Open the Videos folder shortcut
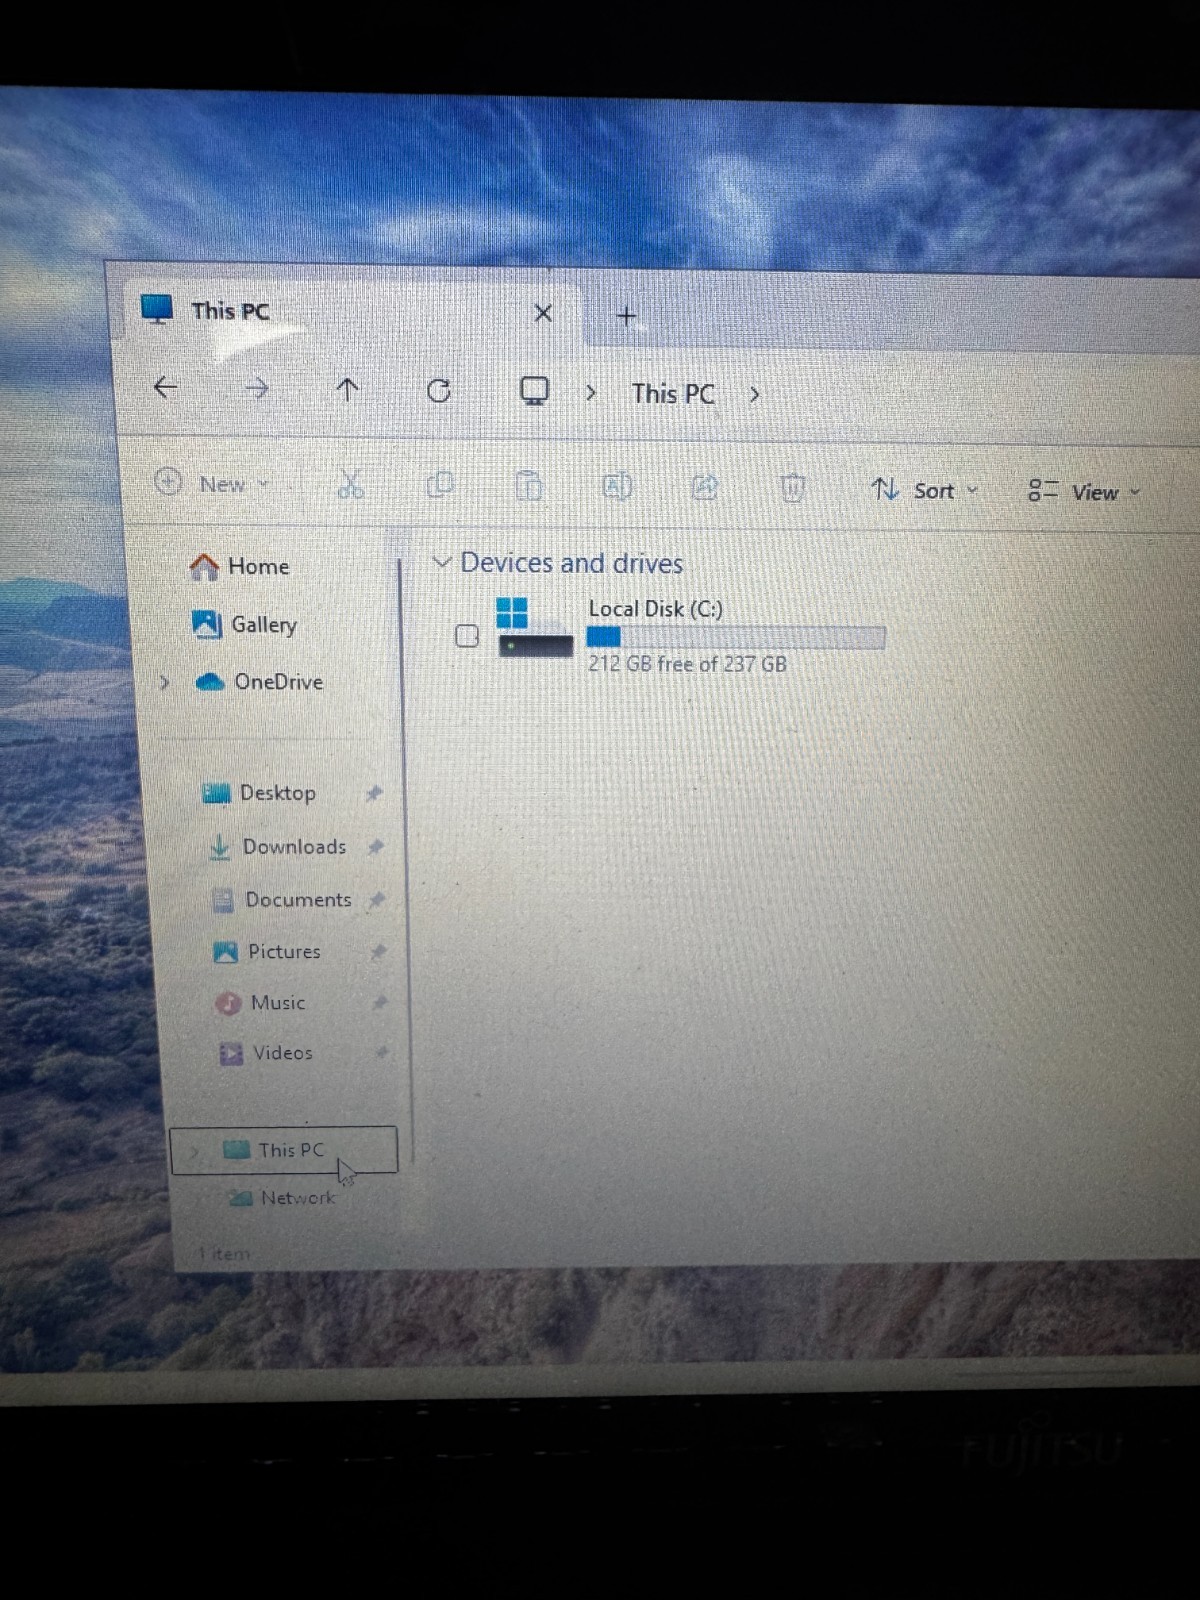The width and height of the screenshot is (1200, 1600). click(266, 1053)
